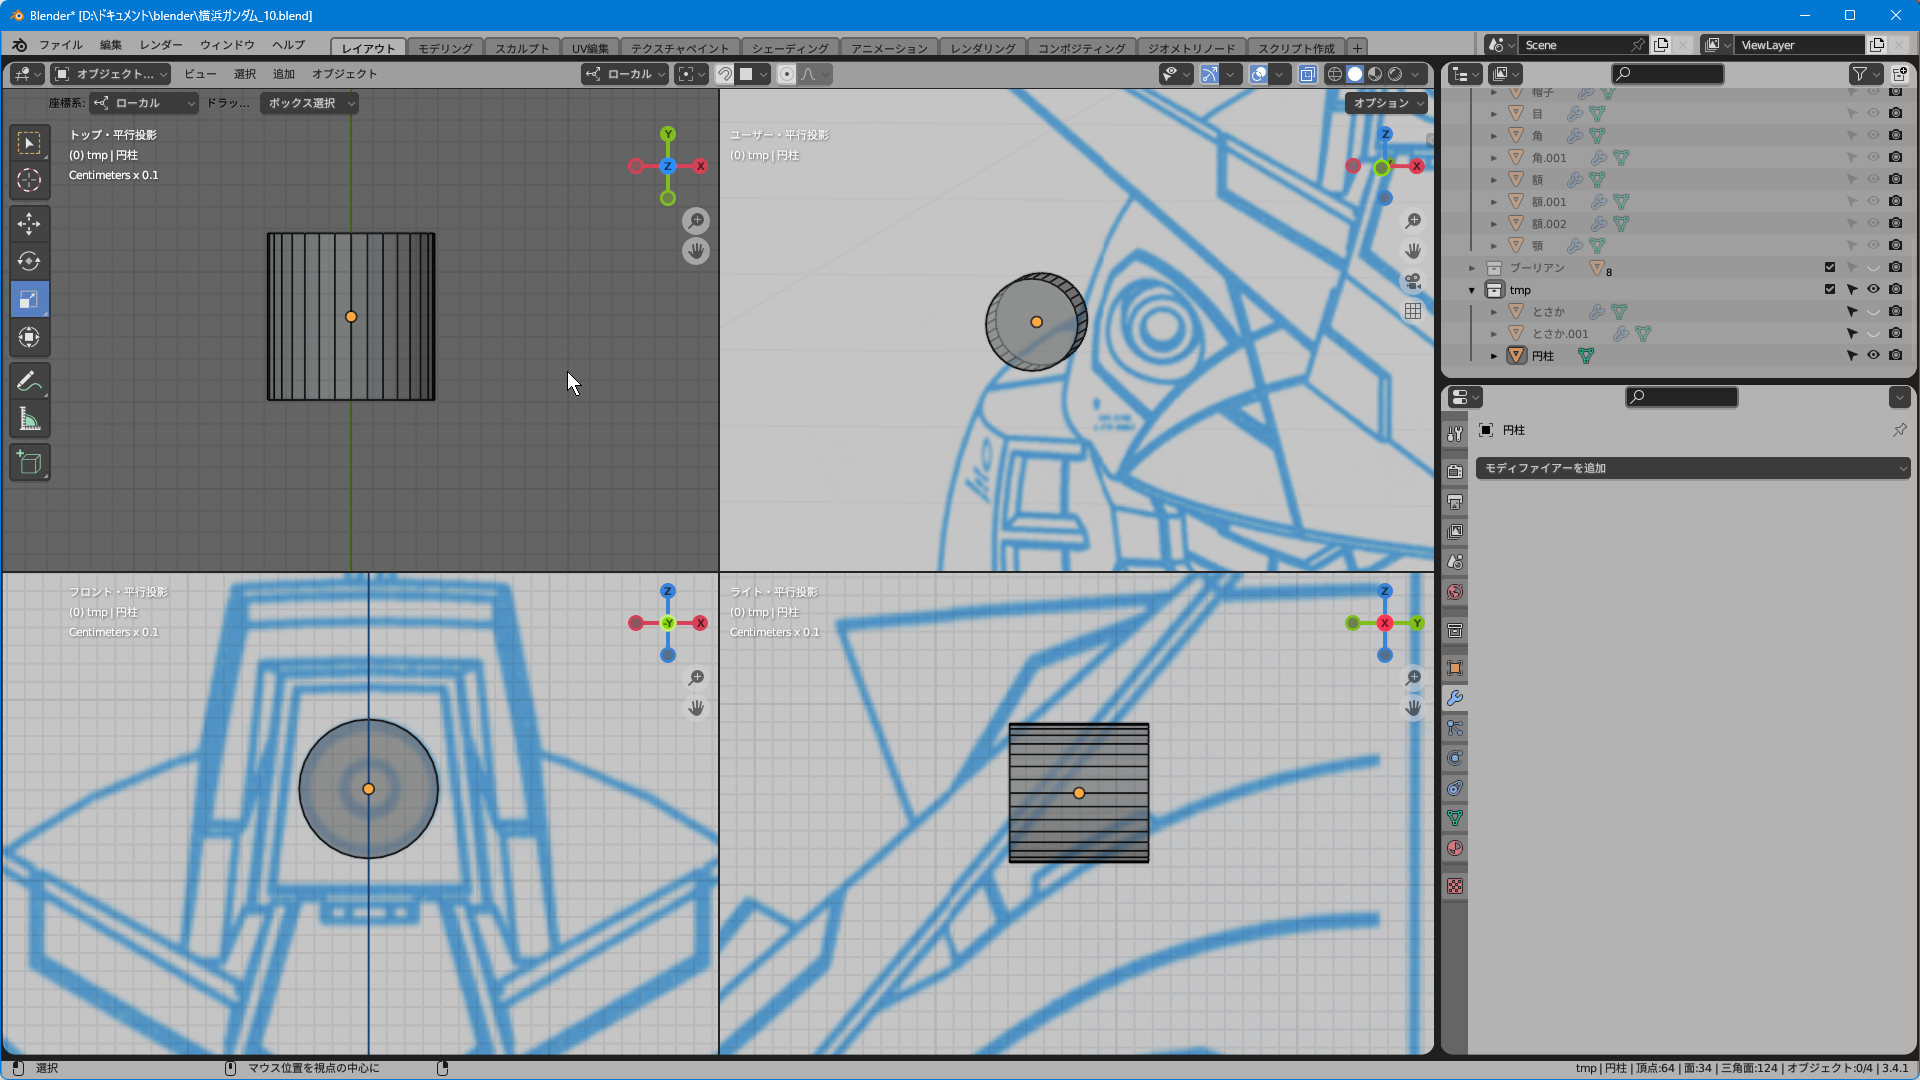The height and width of the screenshot is (1080, 1920).
Task: Uncheck the tmp collection checkbox
Action: tap(1829, 289)
